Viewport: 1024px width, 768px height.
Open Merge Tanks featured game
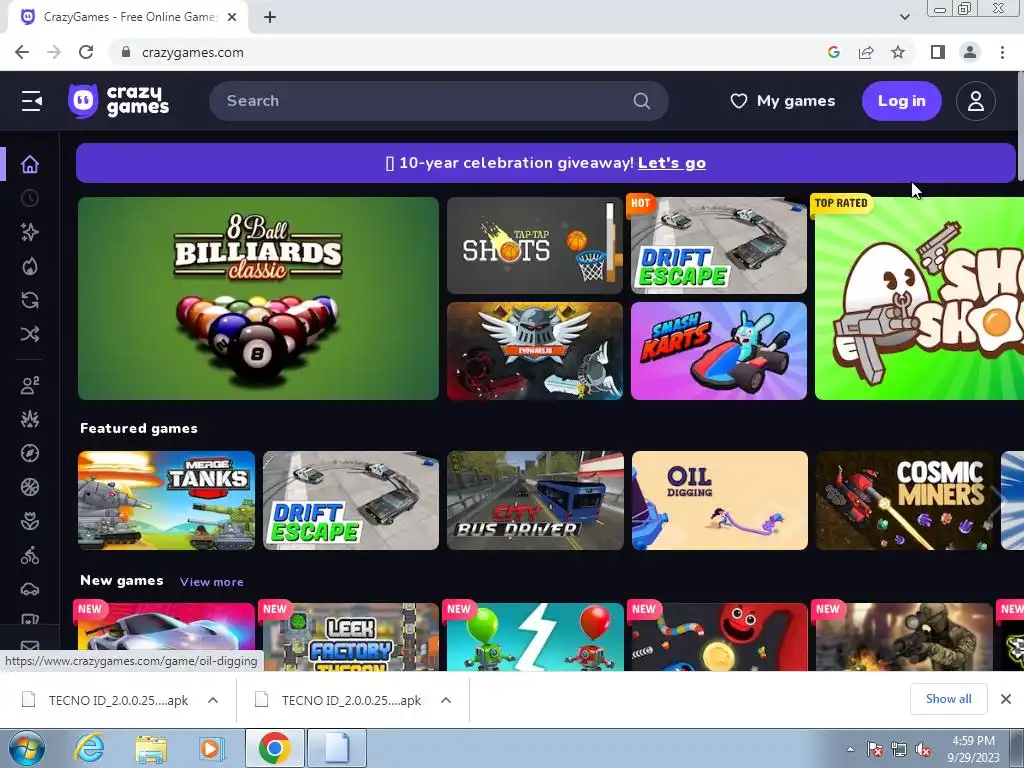166,500
